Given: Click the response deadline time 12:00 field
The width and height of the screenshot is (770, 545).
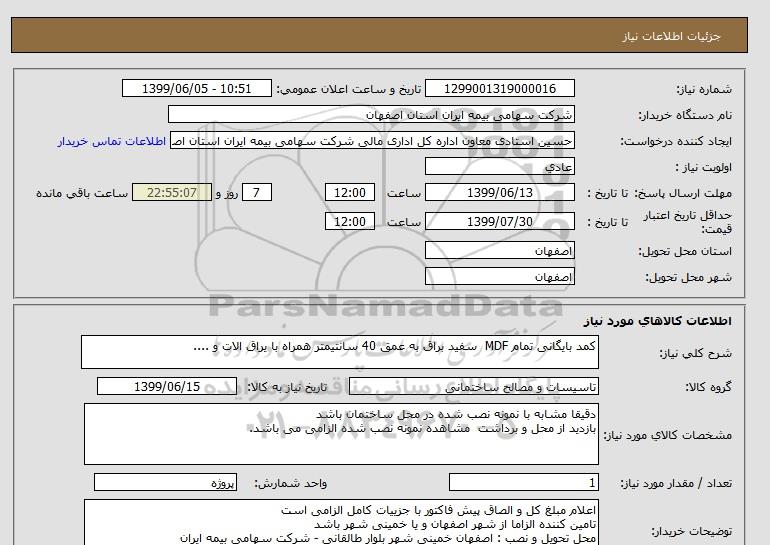Looking at the screenshot, I should point(350,192).
